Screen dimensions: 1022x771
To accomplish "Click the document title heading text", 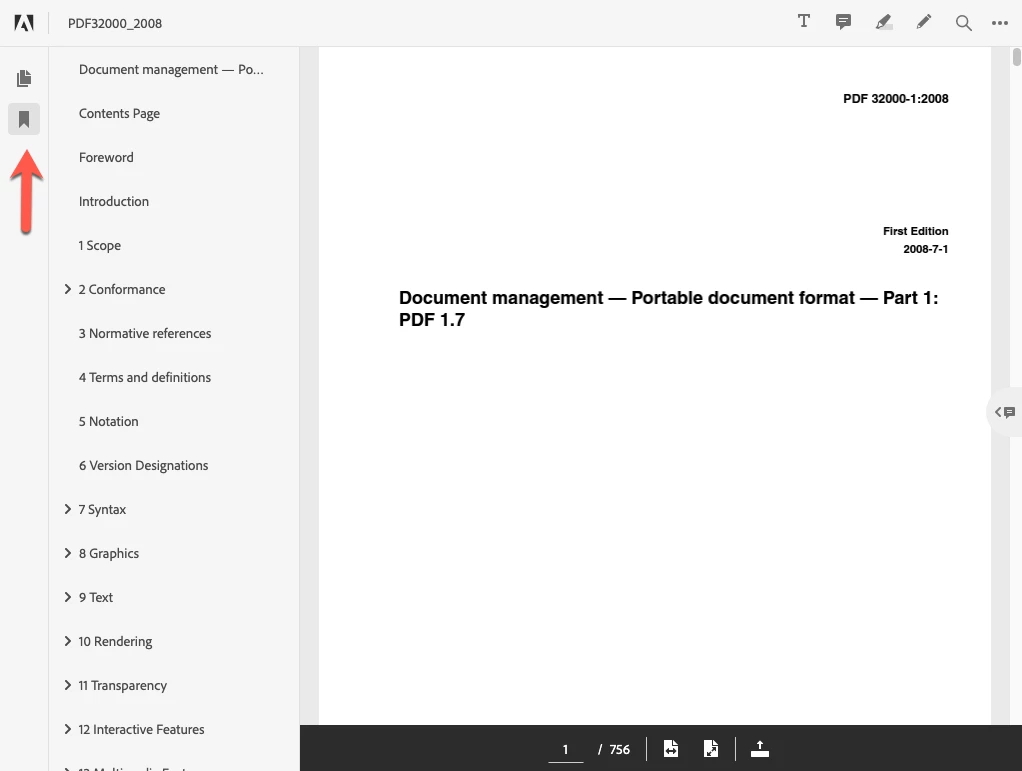I will pos(668,308).
